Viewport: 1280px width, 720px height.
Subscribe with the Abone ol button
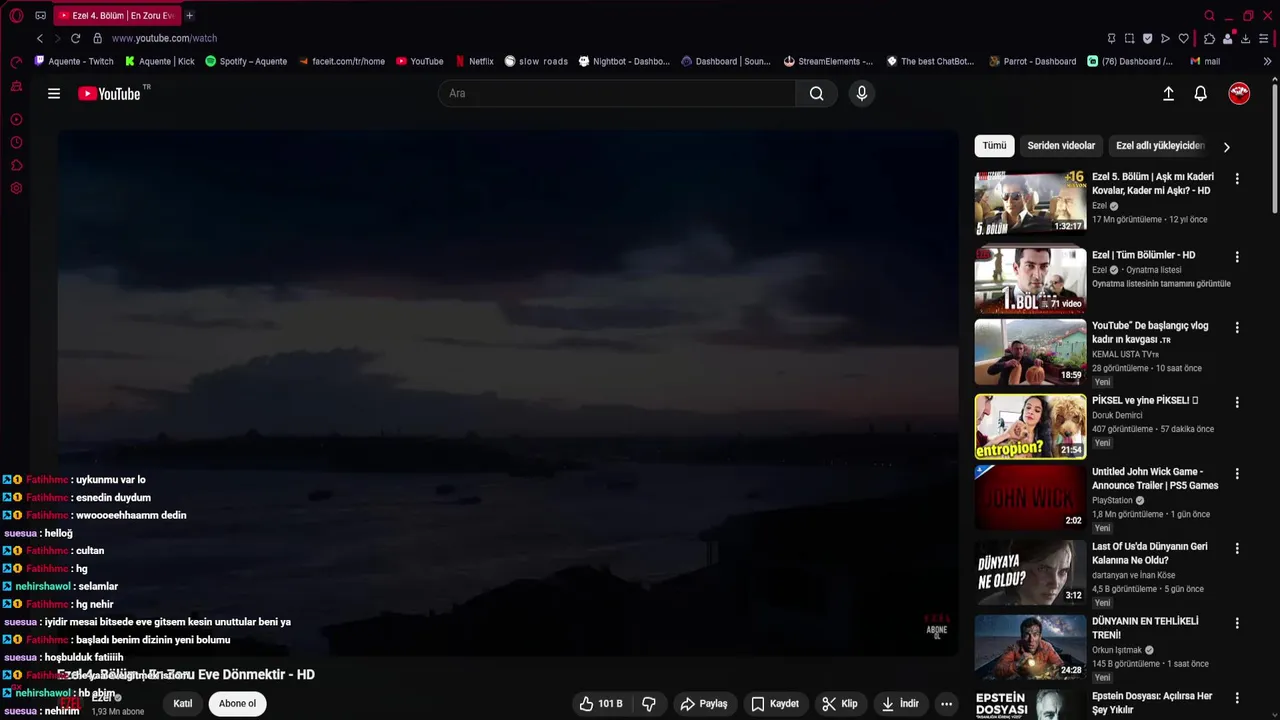pyautogui.click(x=237, y=703)
